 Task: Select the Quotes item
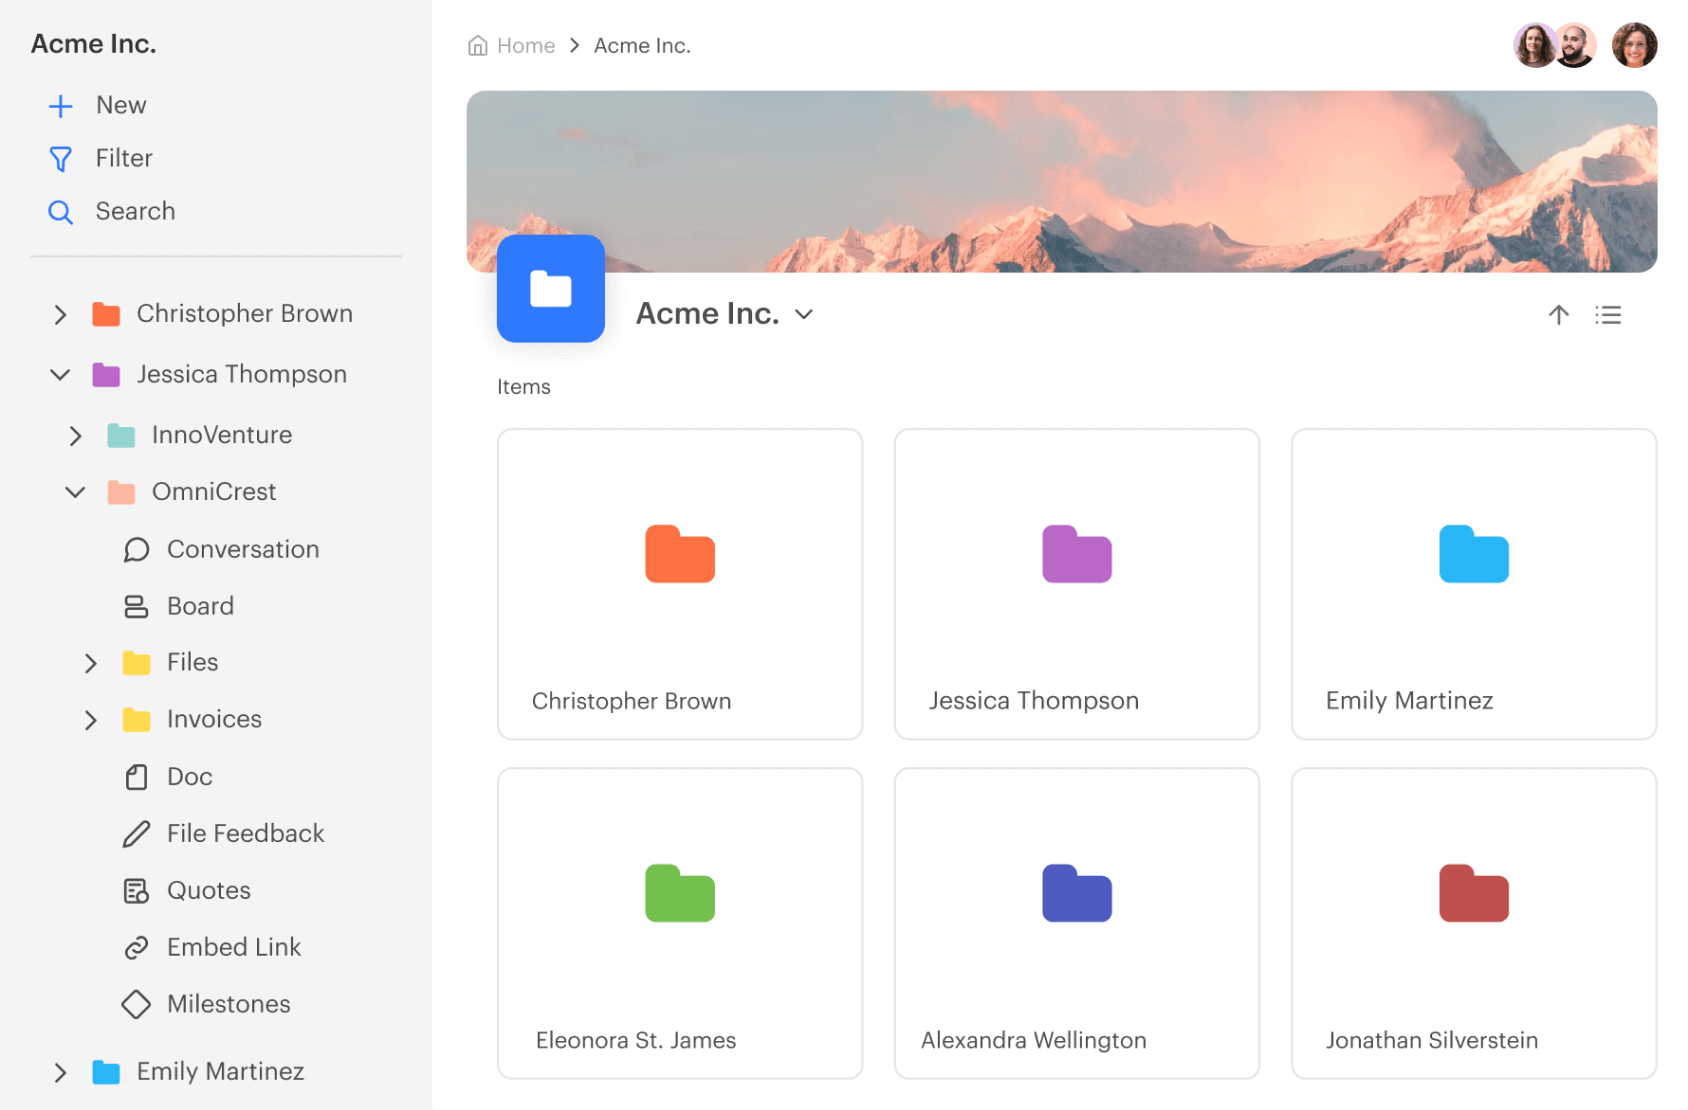(x=208, y=890)
